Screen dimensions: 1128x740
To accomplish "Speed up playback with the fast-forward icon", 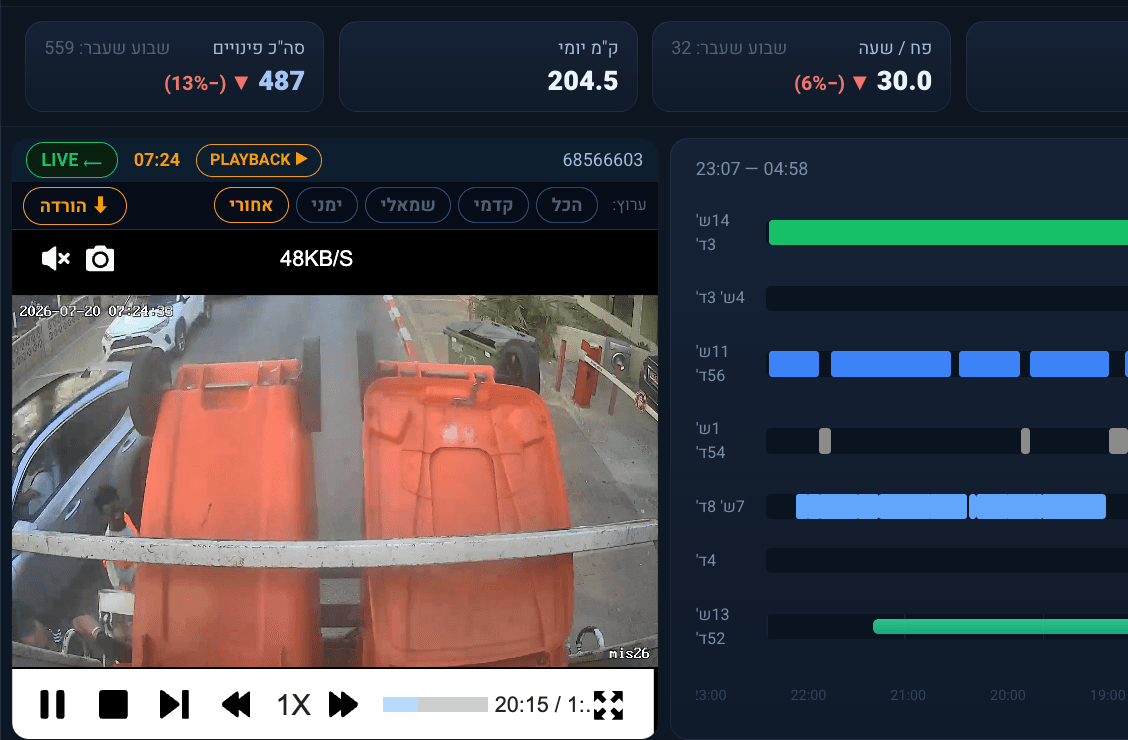I will [x=343, y=704].
